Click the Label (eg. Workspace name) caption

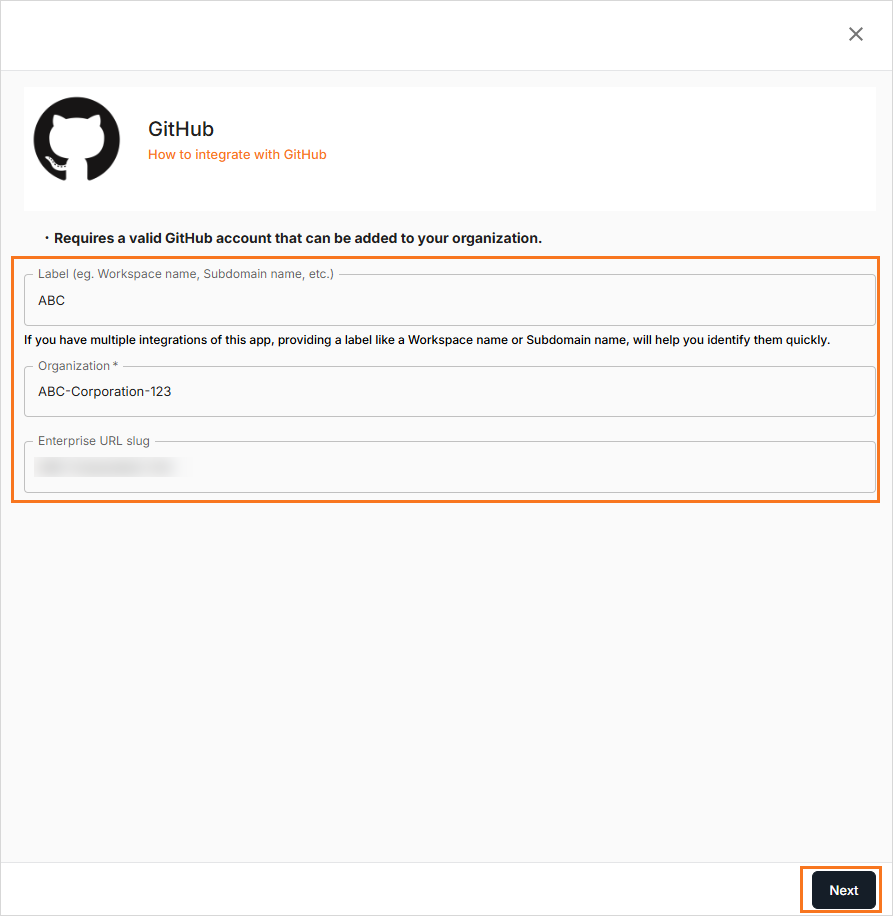(186, 273)
